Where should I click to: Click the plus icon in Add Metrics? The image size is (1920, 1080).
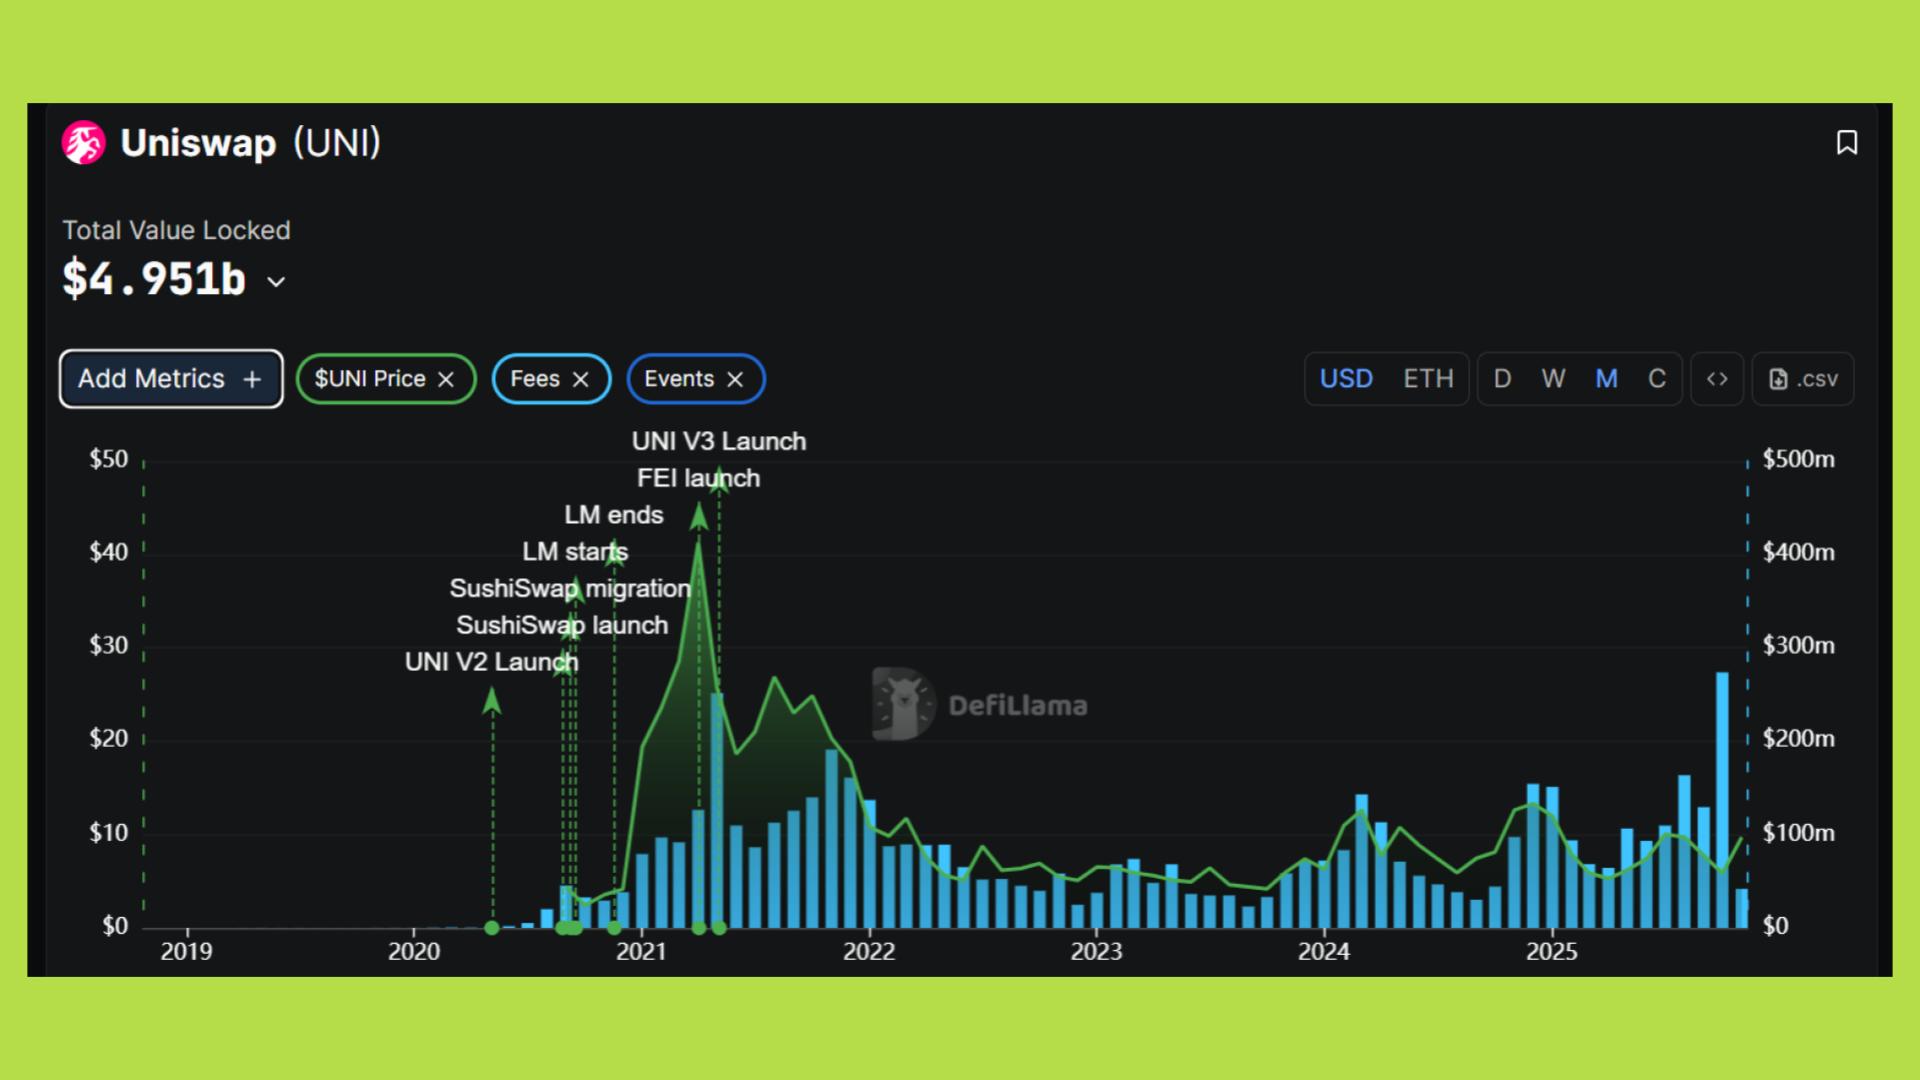click(252, 380)
